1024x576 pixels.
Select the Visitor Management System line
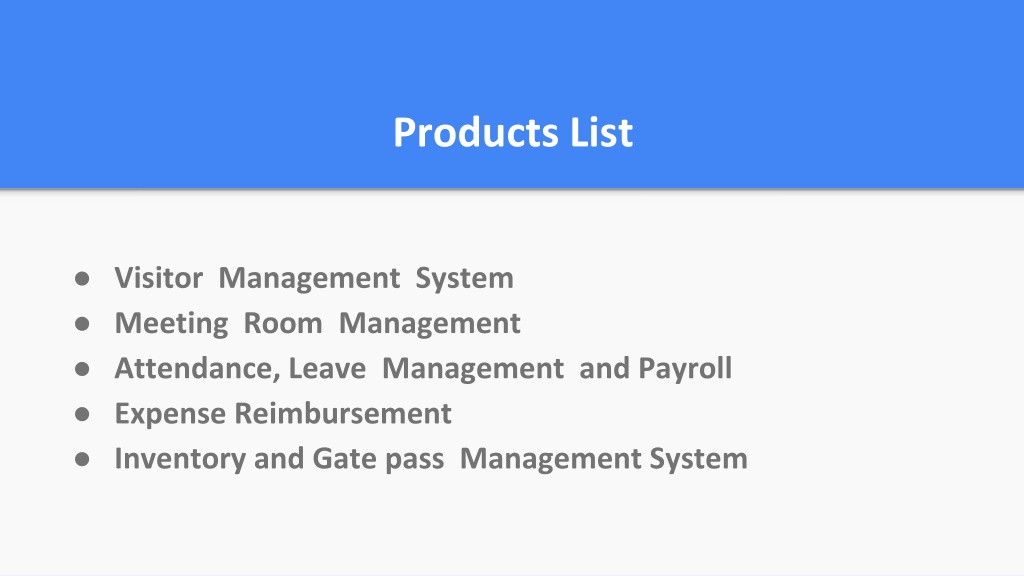(314, 279)
